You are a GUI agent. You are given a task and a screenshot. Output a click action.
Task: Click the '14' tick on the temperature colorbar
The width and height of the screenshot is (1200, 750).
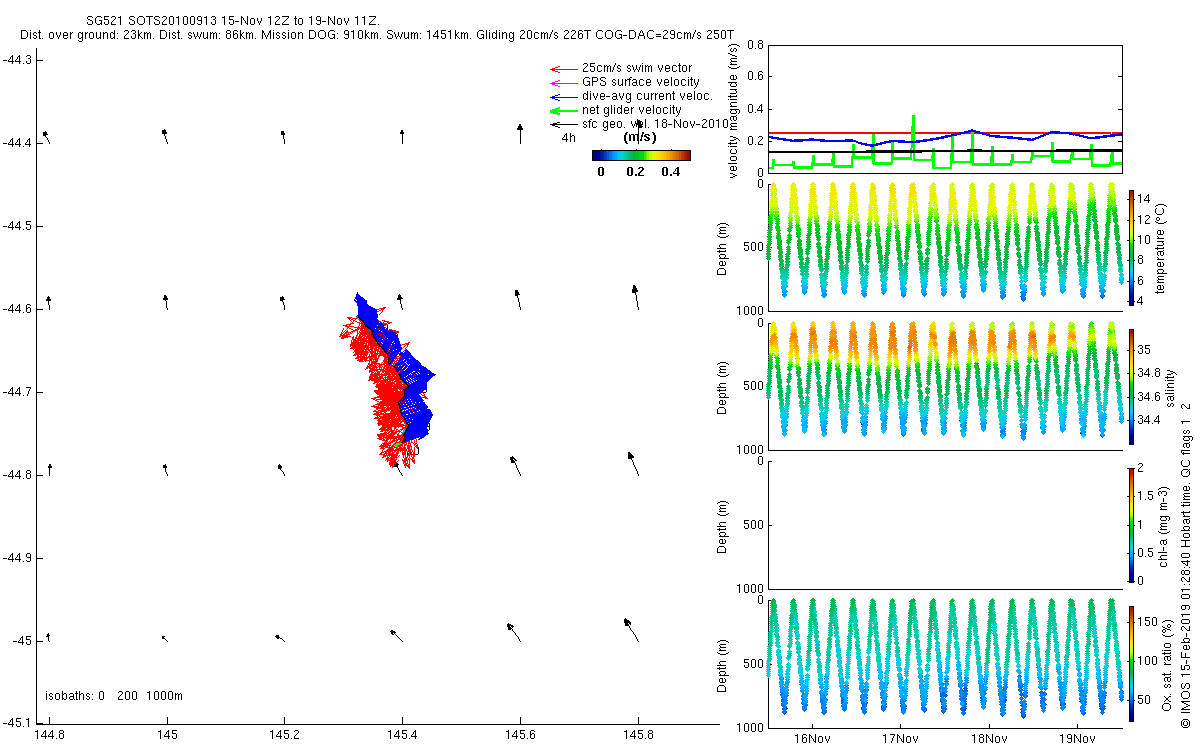[1146, 198]
